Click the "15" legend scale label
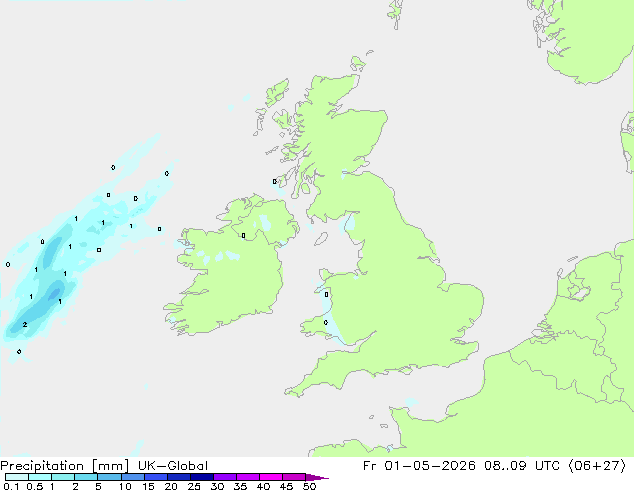The image size is (634, 490). click(x=148, y=486)
